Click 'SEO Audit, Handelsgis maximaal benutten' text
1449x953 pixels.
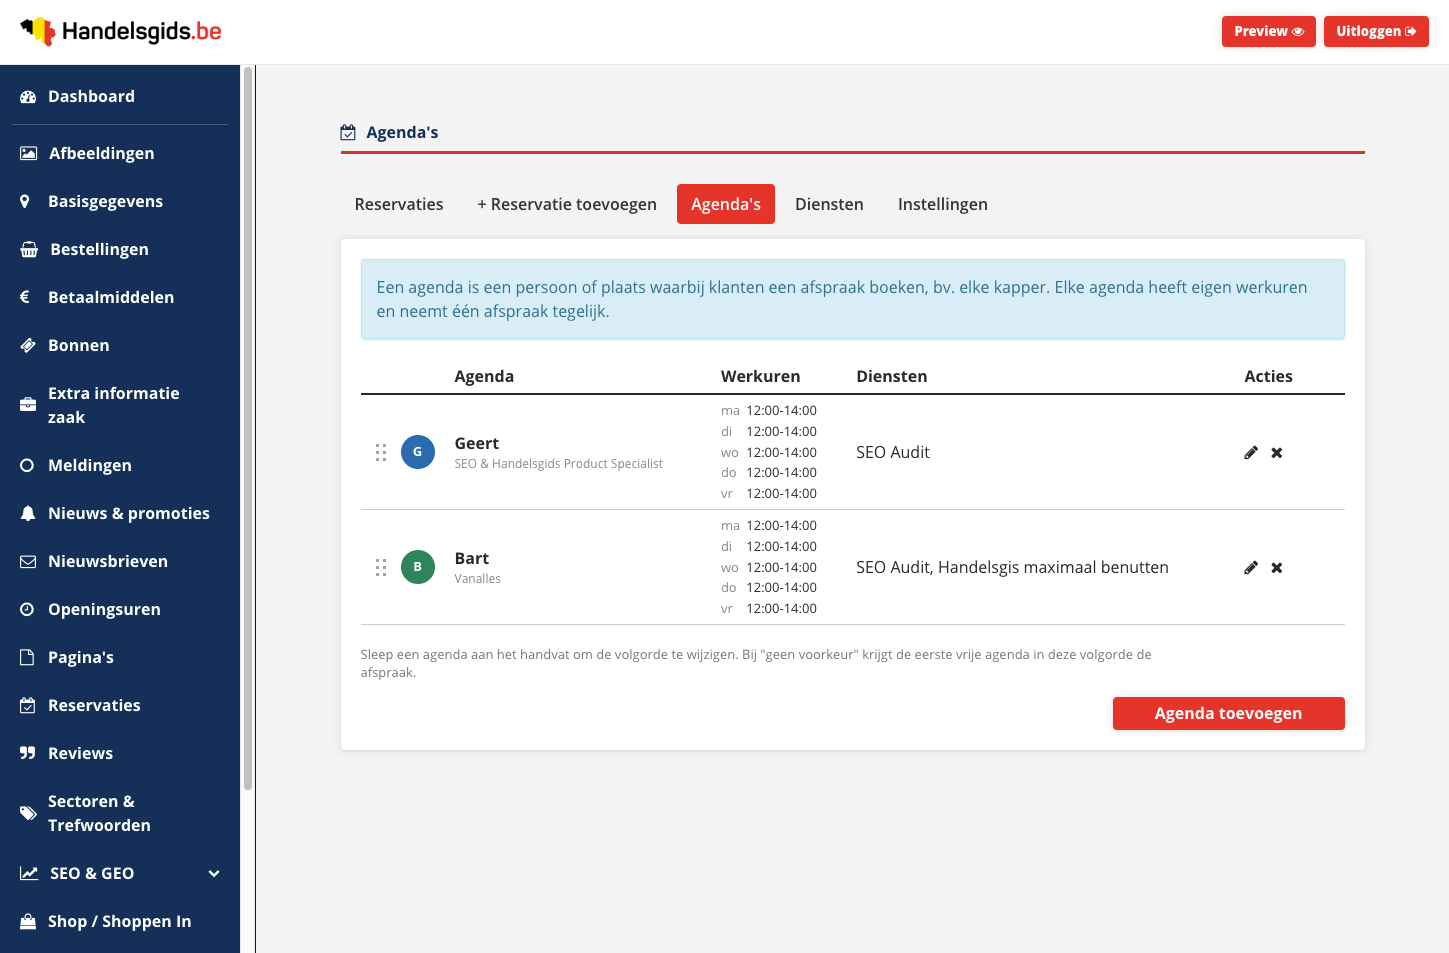point(1012,567)
